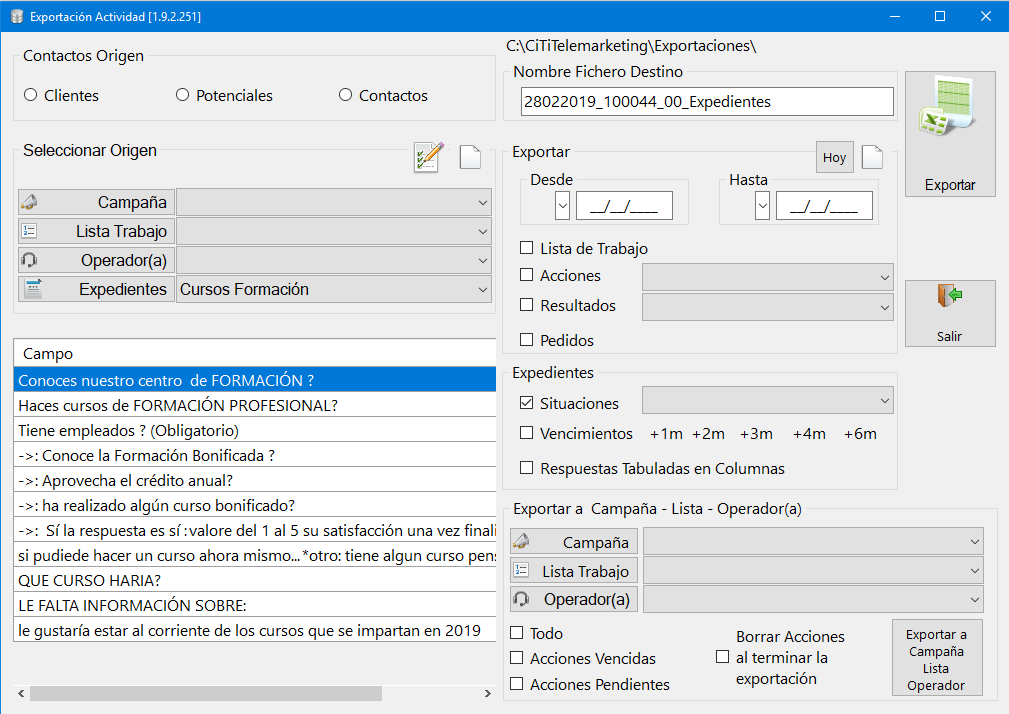Open the Desde date picker arrow
This screenshot has width=1009, height=714.
click(x=562, y=206)
